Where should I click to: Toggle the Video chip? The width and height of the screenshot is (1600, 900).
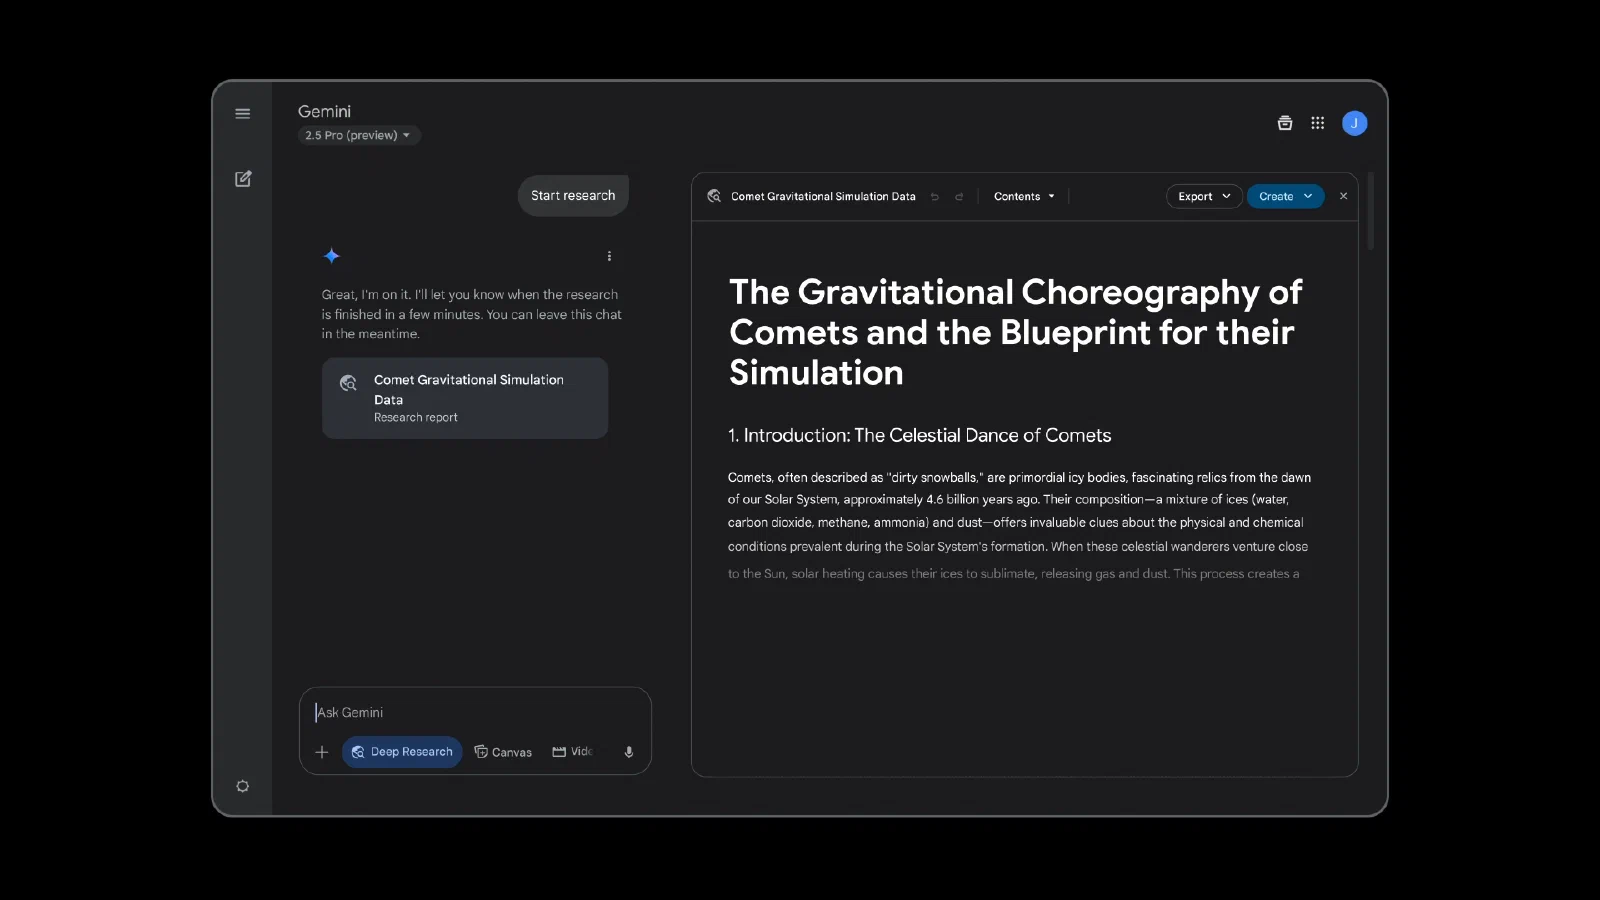572,752
